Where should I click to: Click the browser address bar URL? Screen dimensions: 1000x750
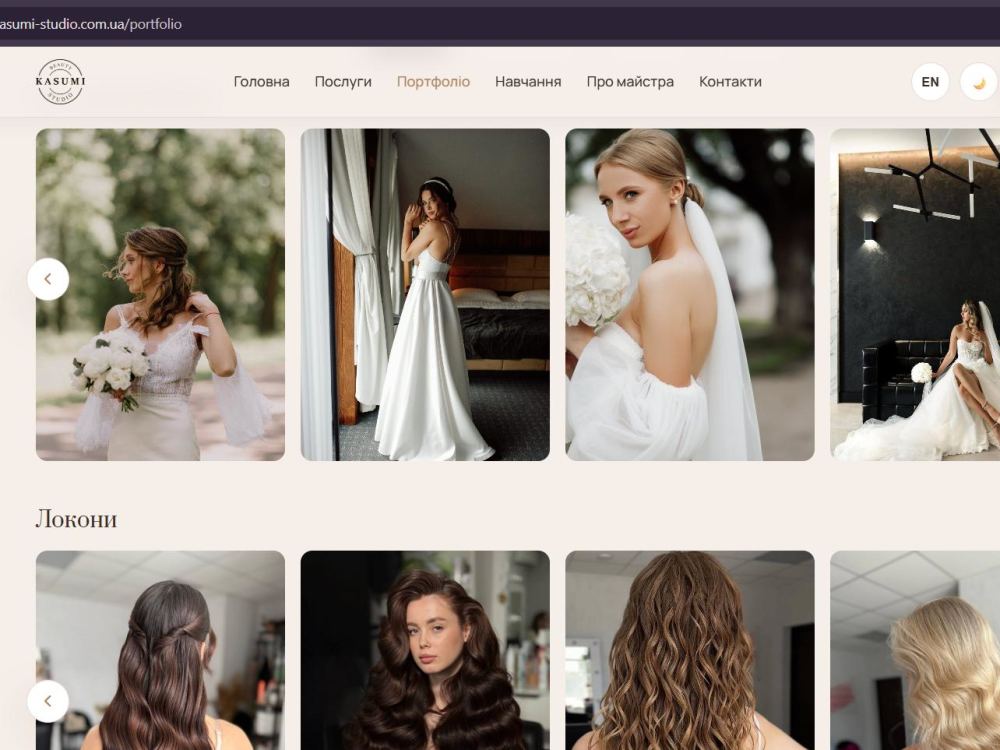click(91, 24)
